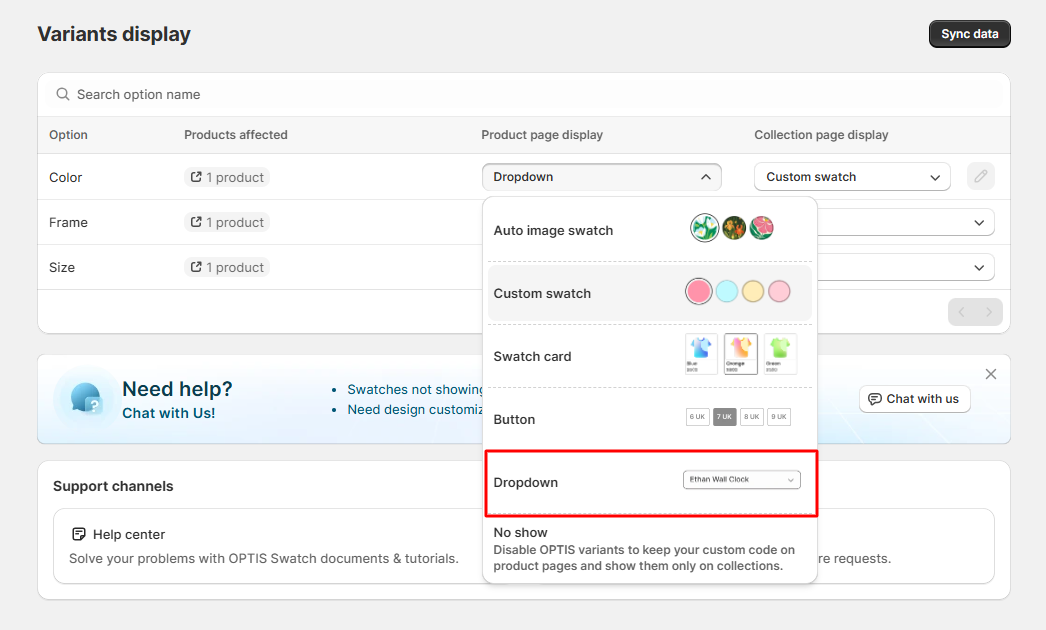Click the Product page display column header

click(542, 135)
